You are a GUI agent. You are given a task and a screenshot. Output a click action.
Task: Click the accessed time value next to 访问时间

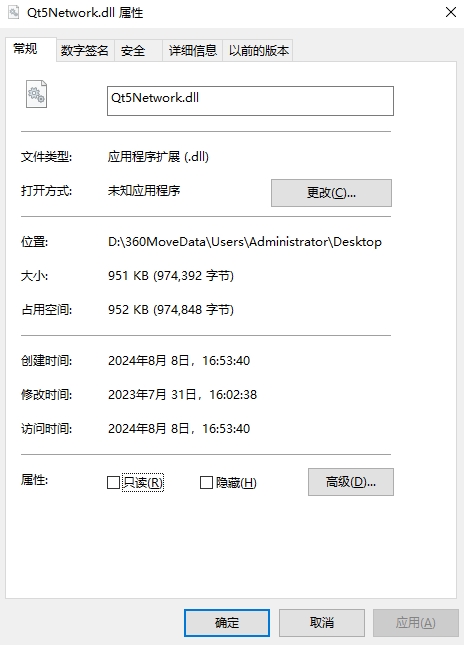coord(179,429)
